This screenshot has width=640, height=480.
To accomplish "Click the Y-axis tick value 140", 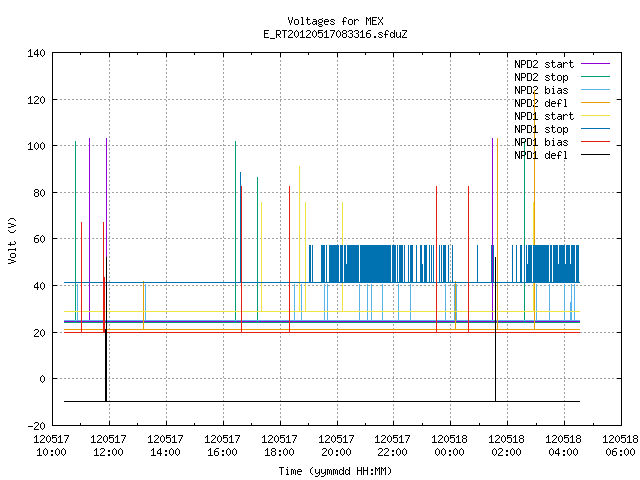I will coord(36,53).
